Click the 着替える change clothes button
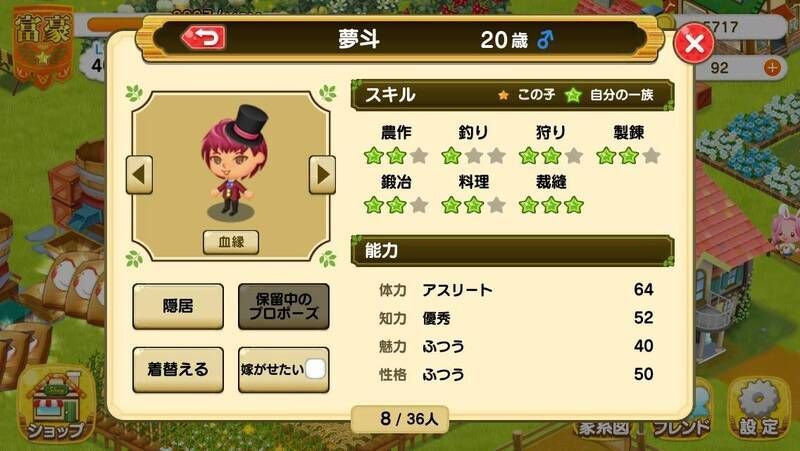 coord(178,369)
